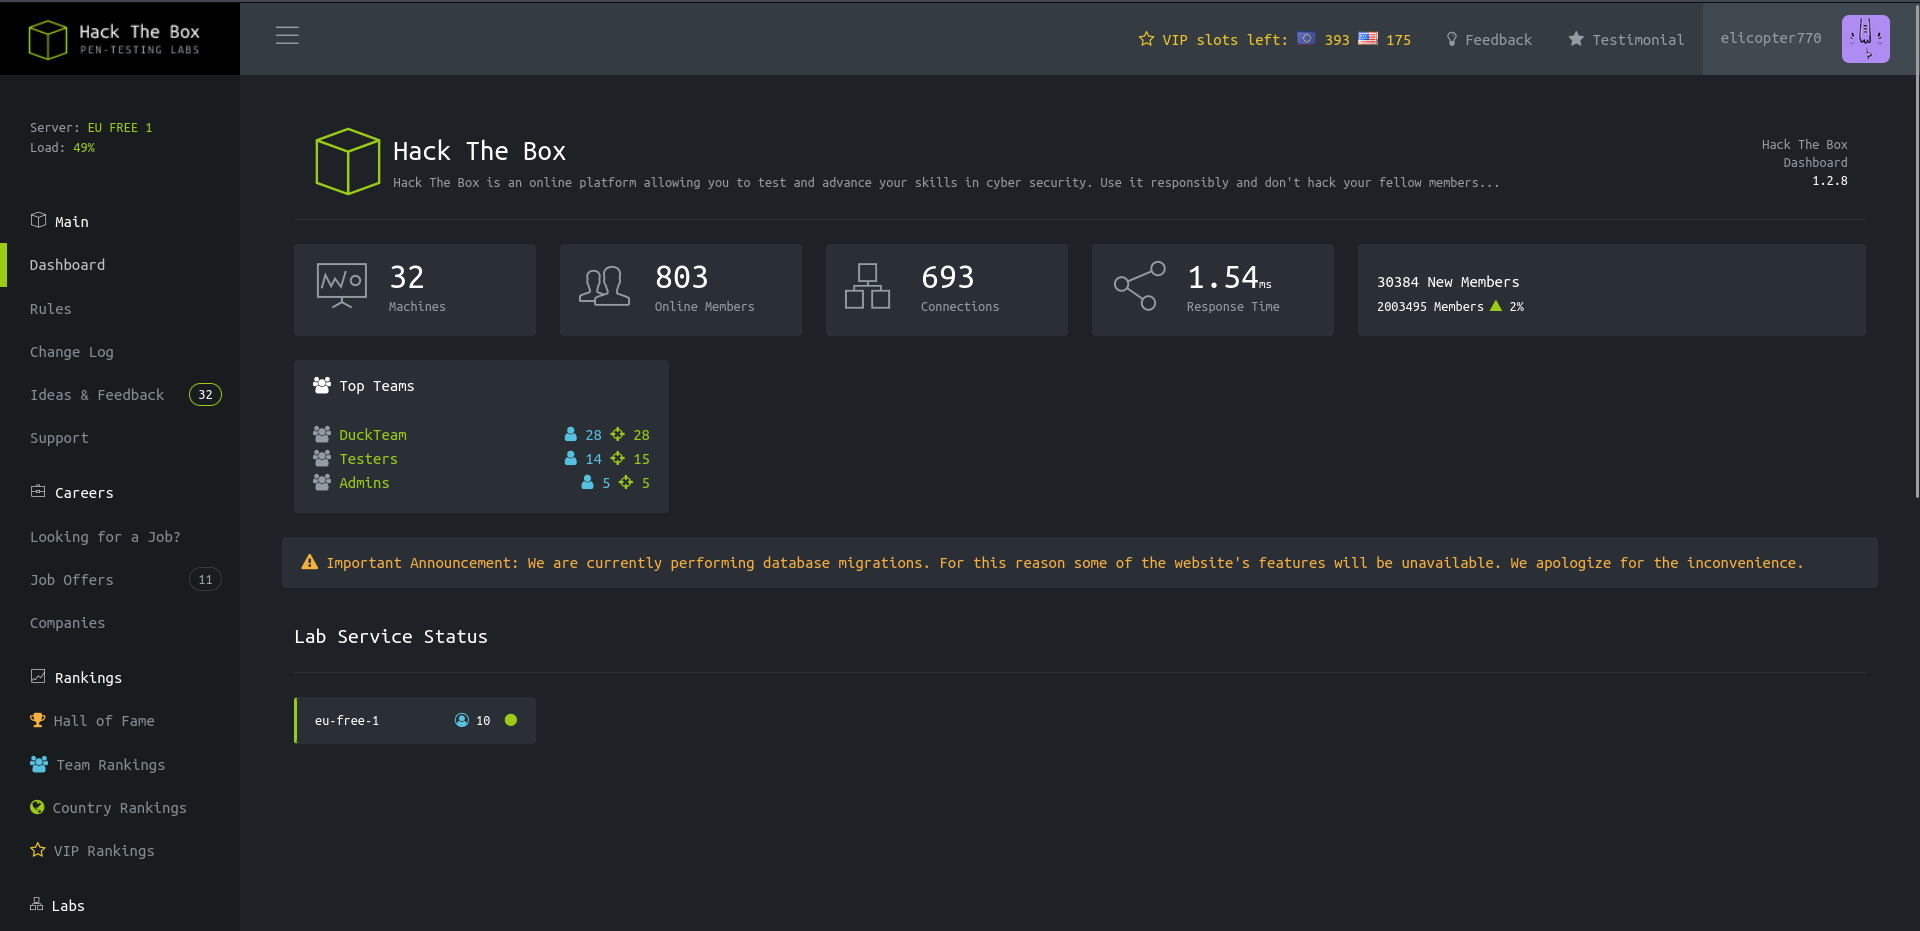Click the VIP Rankings star icon
This screenshot has width=1920, height=931.
click(x=38, y=850)
